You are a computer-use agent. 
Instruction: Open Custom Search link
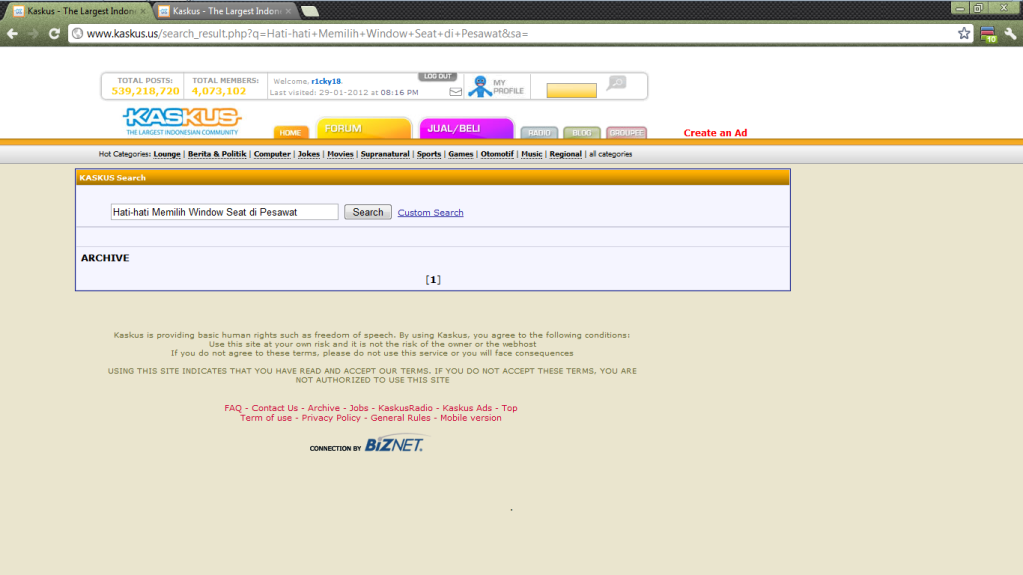coord(431,213)
